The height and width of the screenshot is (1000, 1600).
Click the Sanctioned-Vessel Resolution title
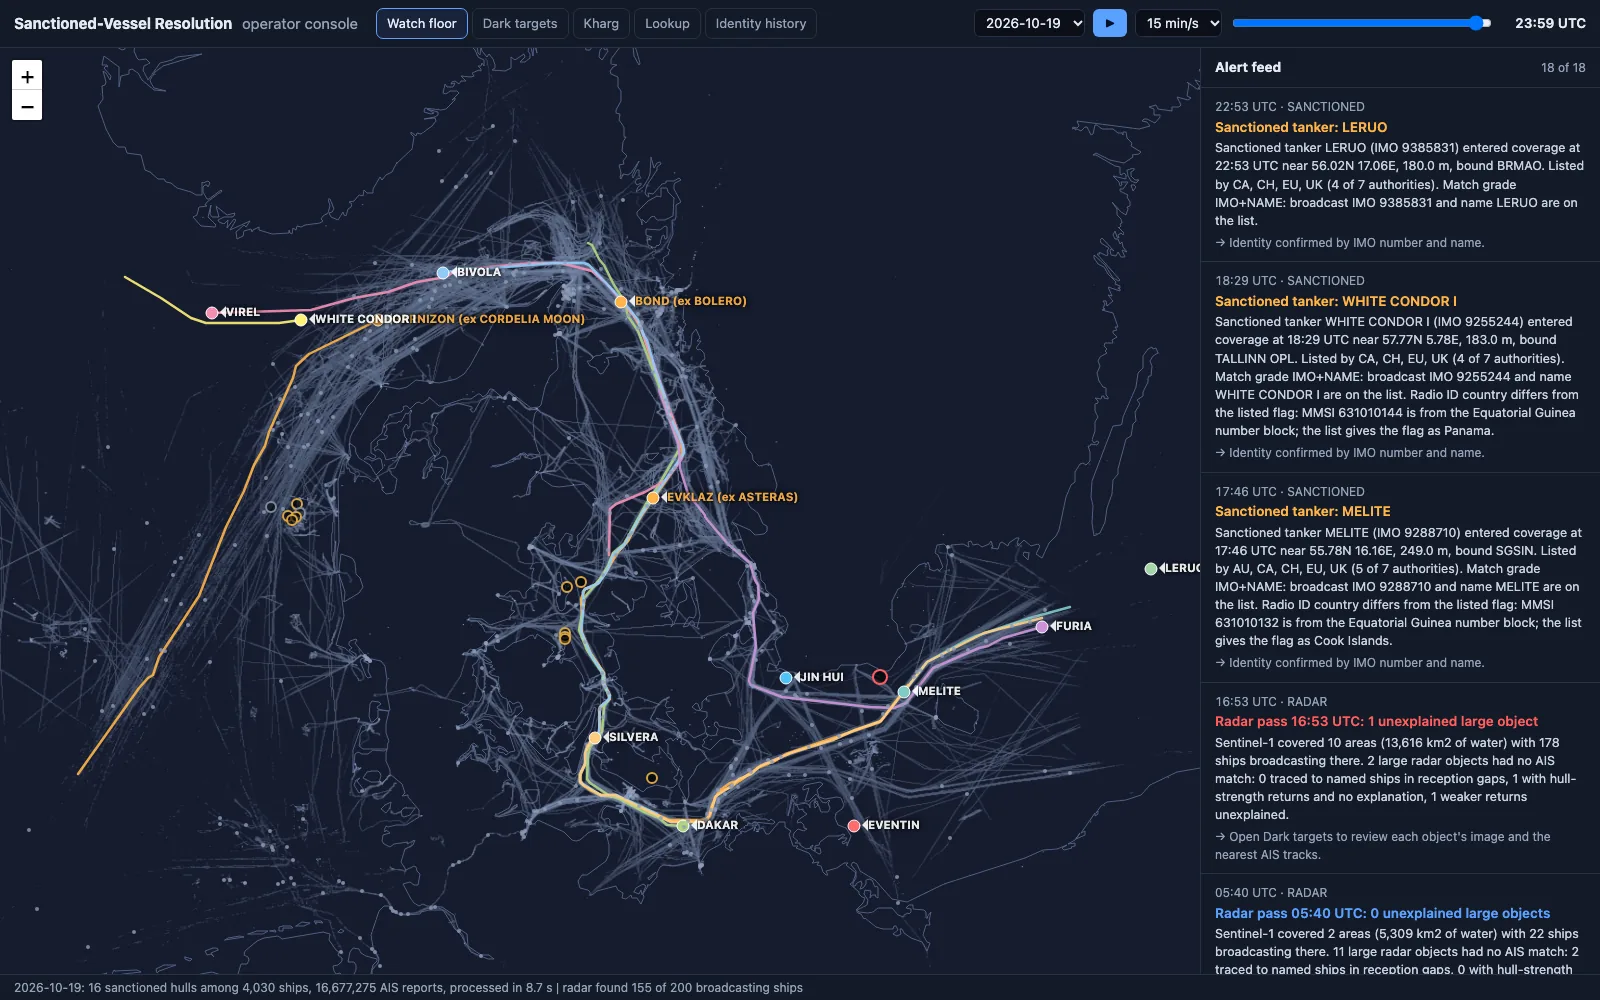(123, 23)
